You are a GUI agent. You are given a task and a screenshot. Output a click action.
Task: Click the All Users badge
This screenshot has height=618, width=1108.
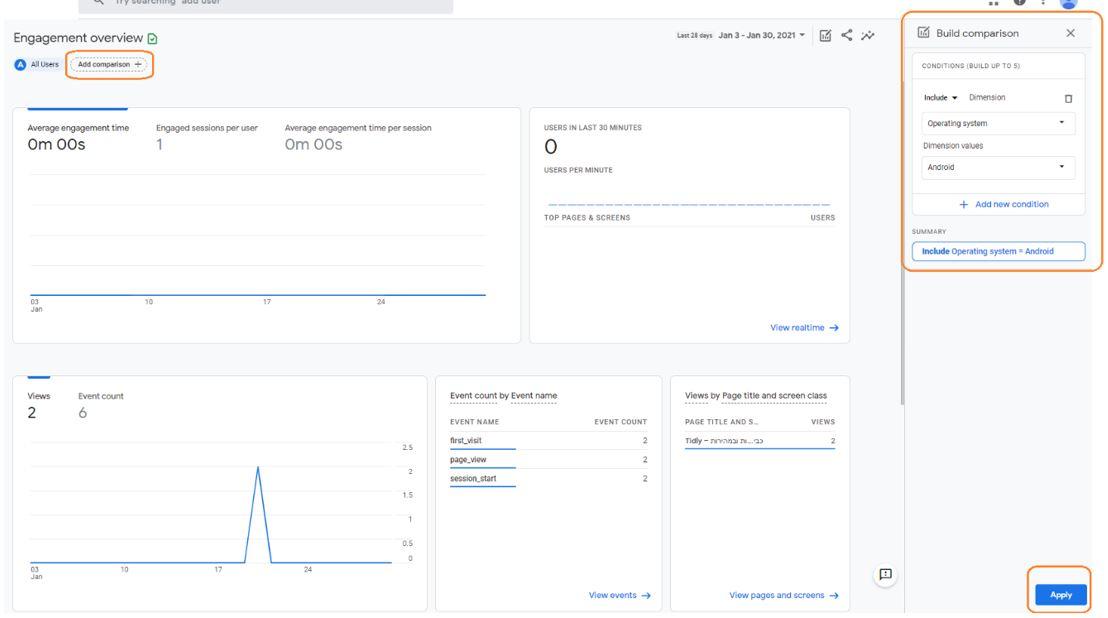(37, 64)
